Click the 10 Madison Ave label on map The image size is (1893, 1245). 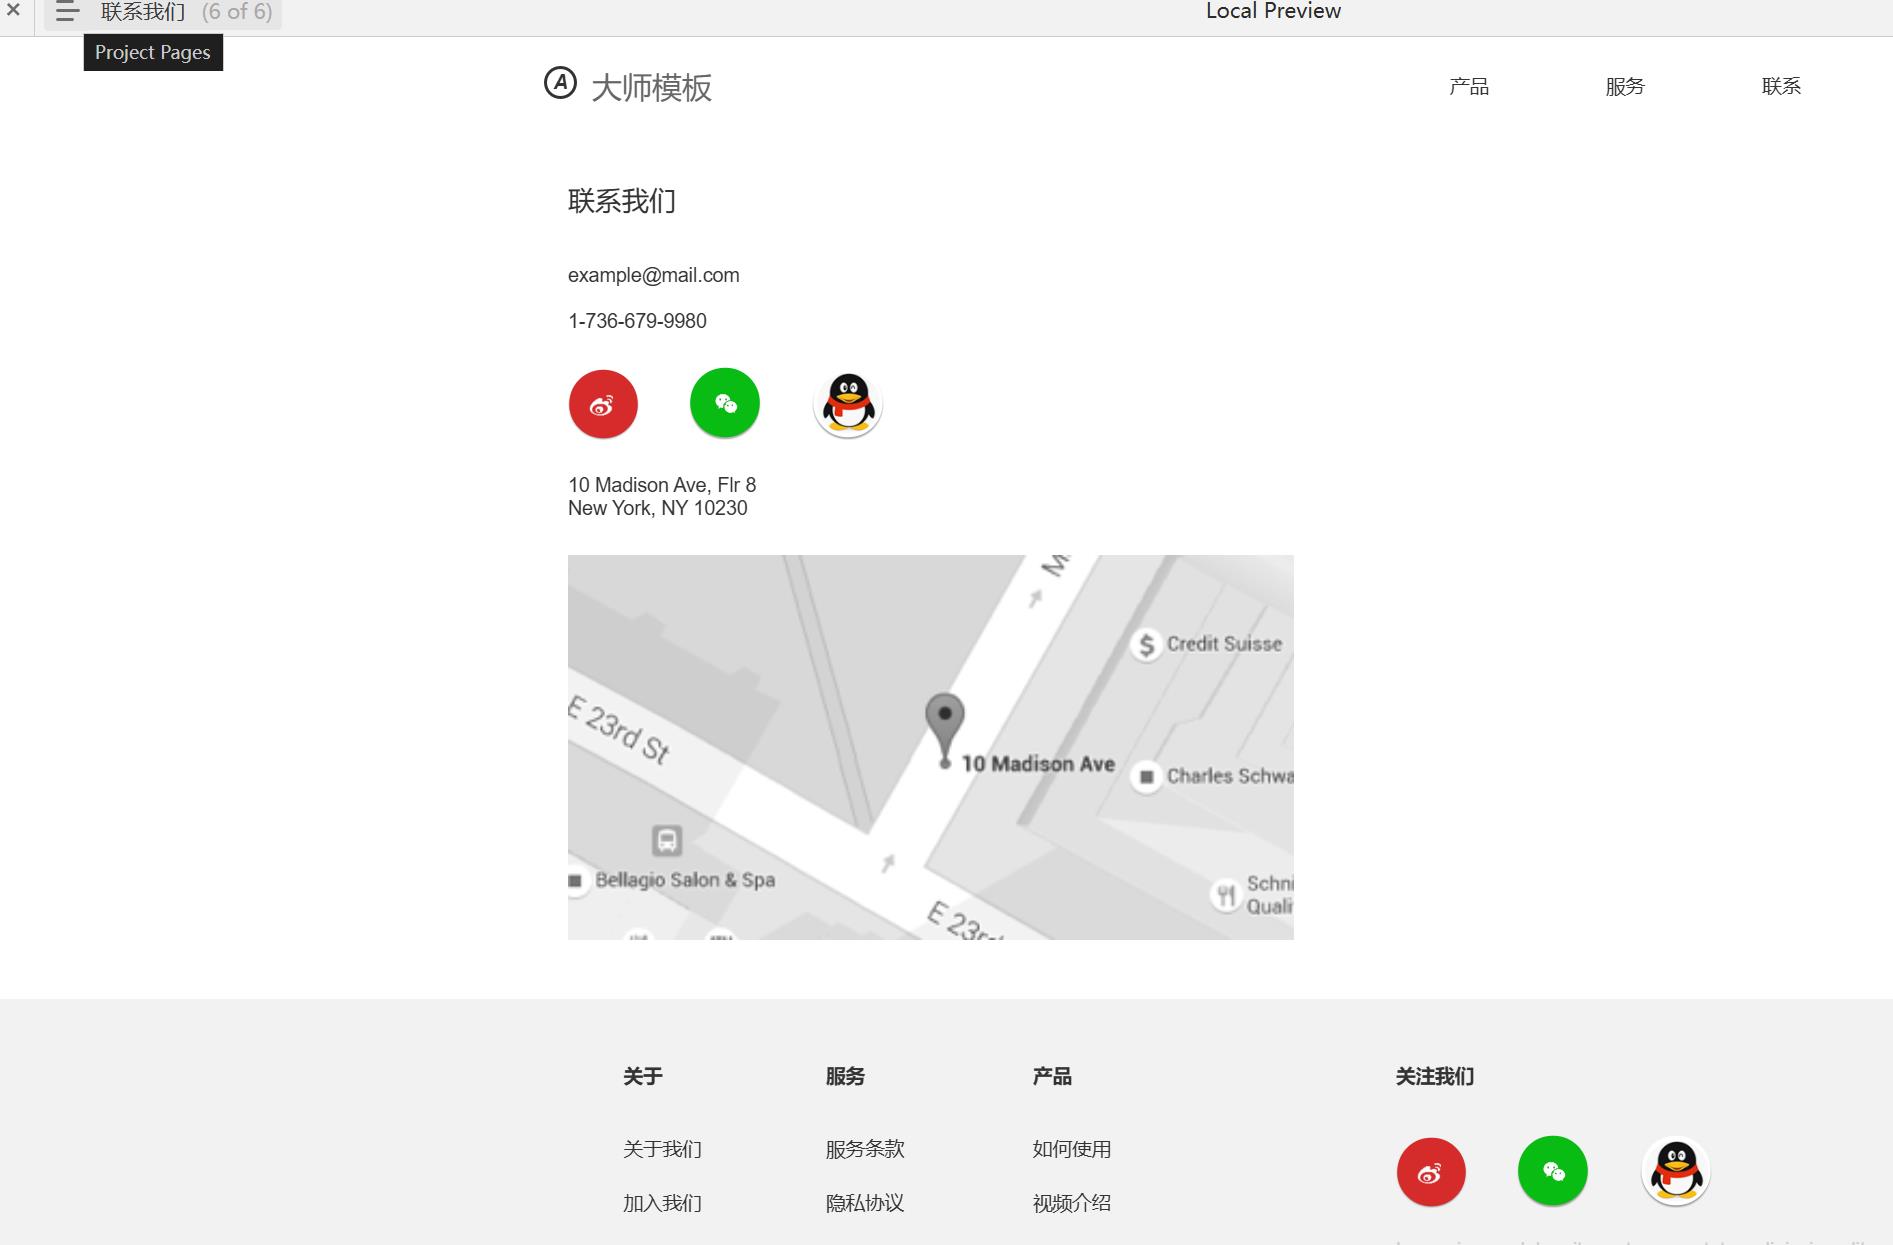1038,764
